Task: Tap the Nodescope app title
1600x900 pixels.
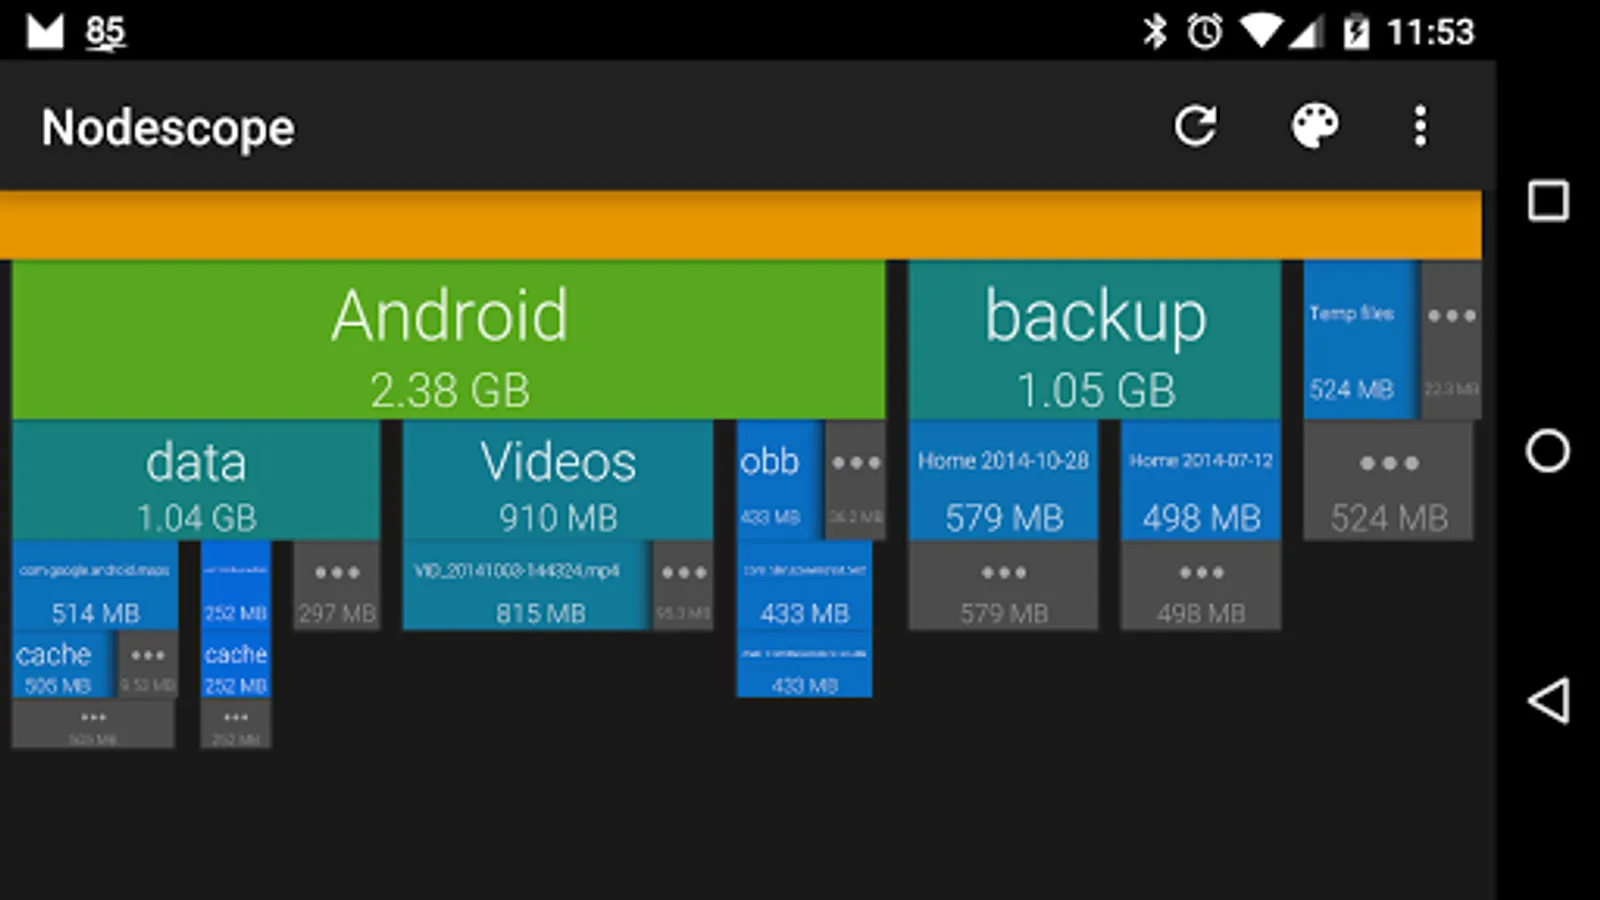Action: tap(168, 128)
